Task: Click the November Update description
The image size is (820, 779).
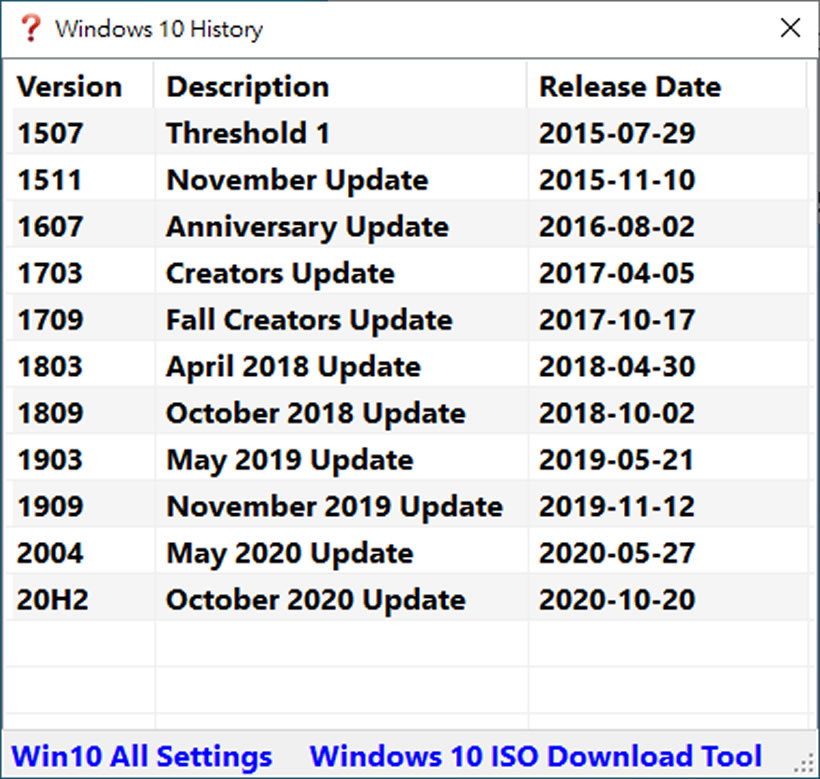Action: (x=297, y=180)
